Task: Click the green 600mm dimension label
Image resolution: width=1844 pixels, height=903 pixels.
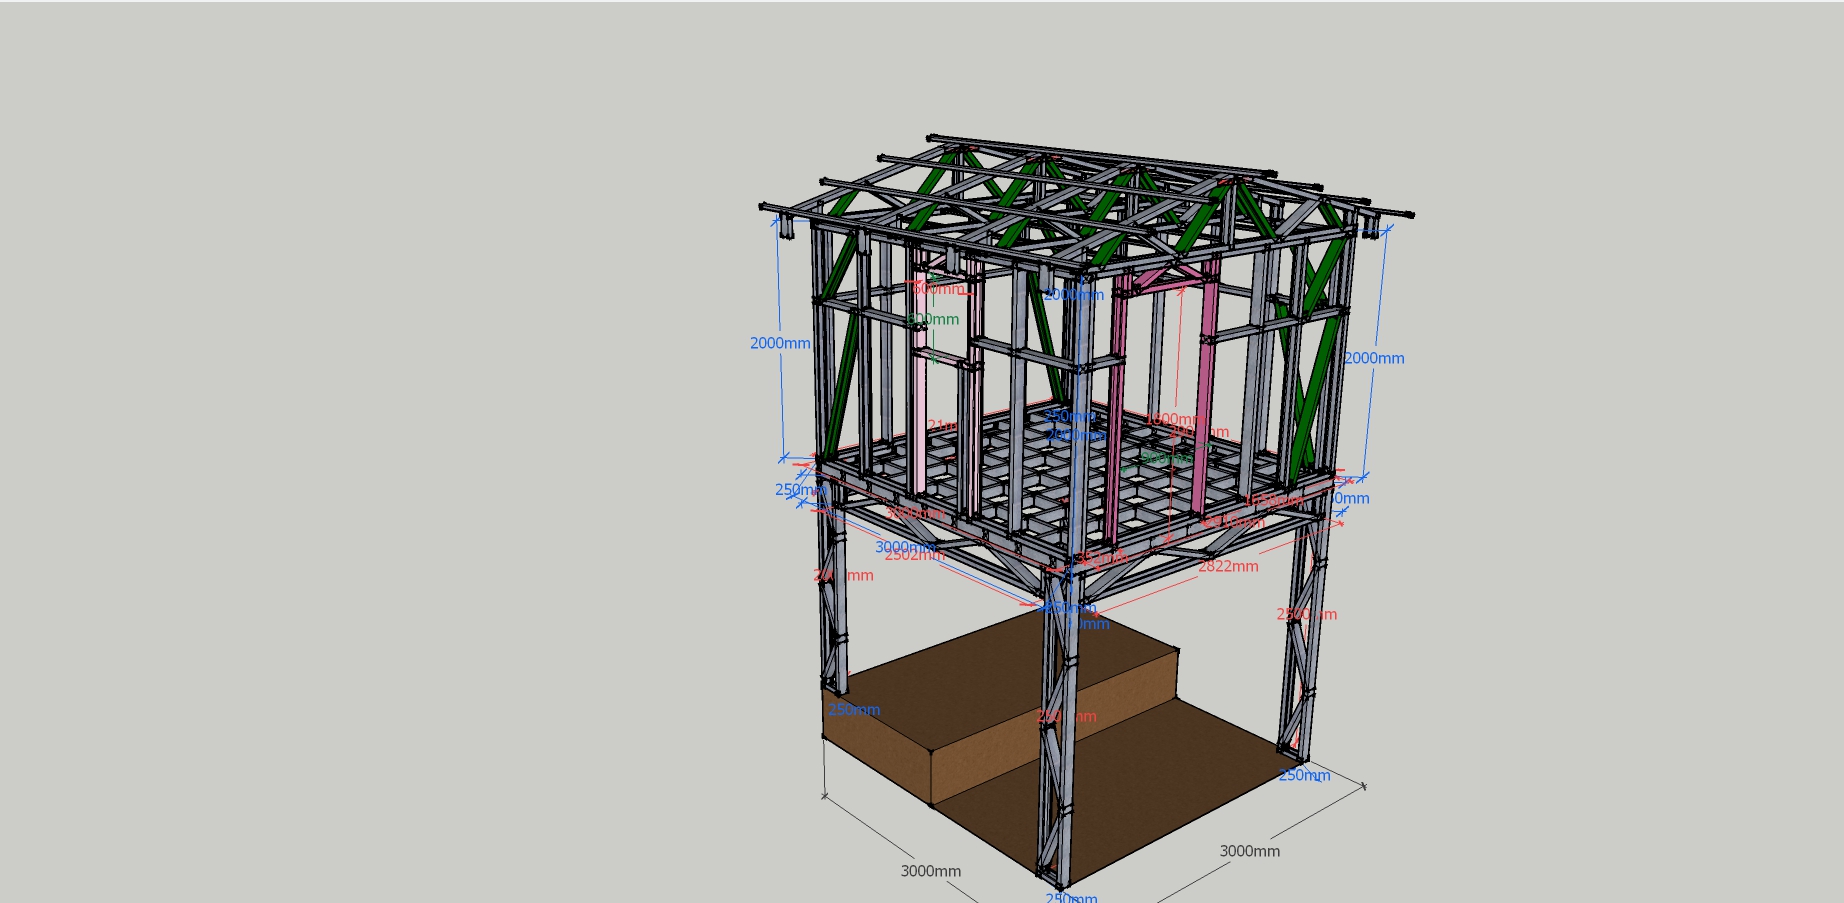Action: pos(933,319)
